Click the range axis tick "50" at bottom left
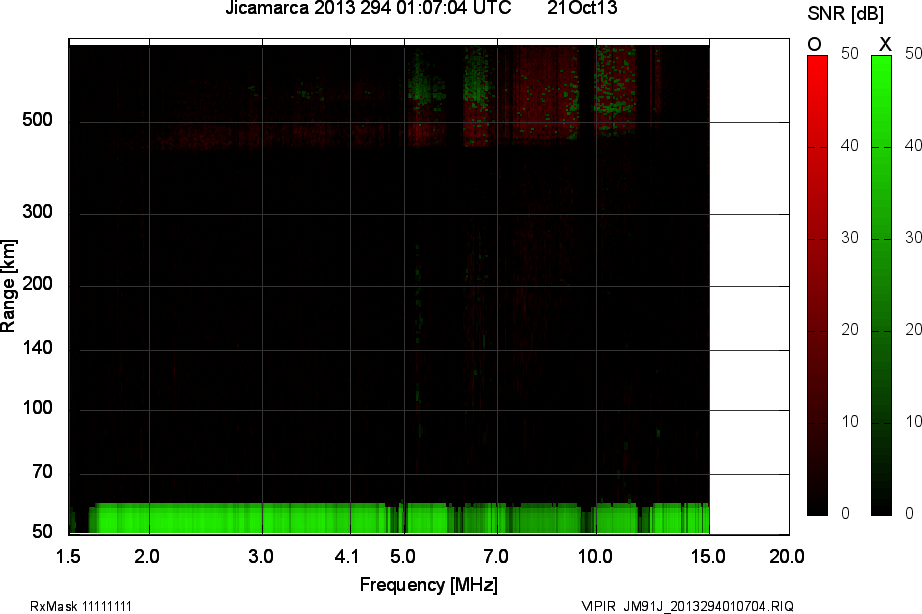Viewport: 922px width, 614px height. click(x=42, y=532)
